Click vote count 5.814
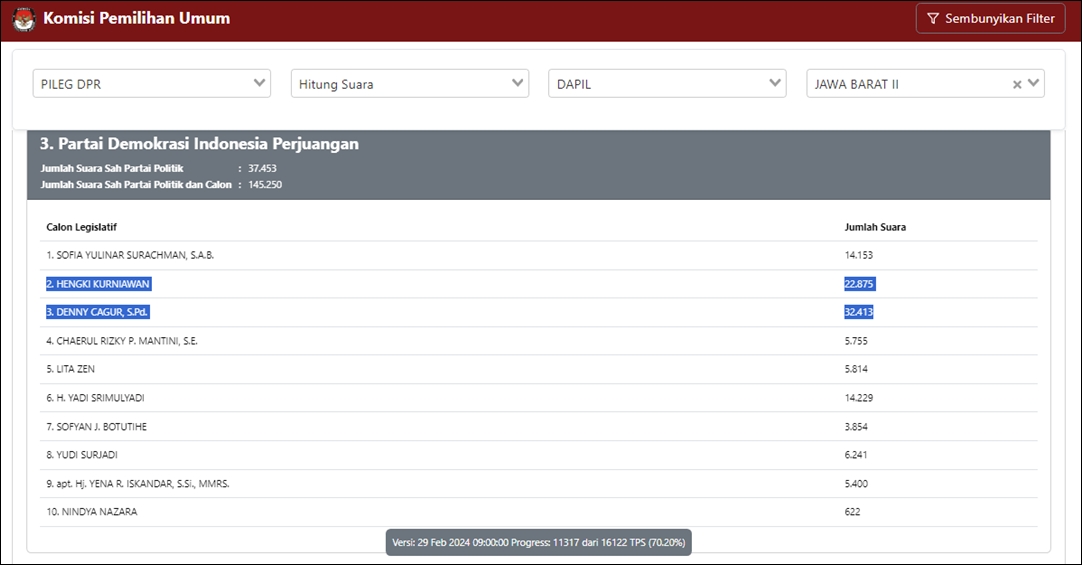 pyautogui.click(x=856, y=369)
